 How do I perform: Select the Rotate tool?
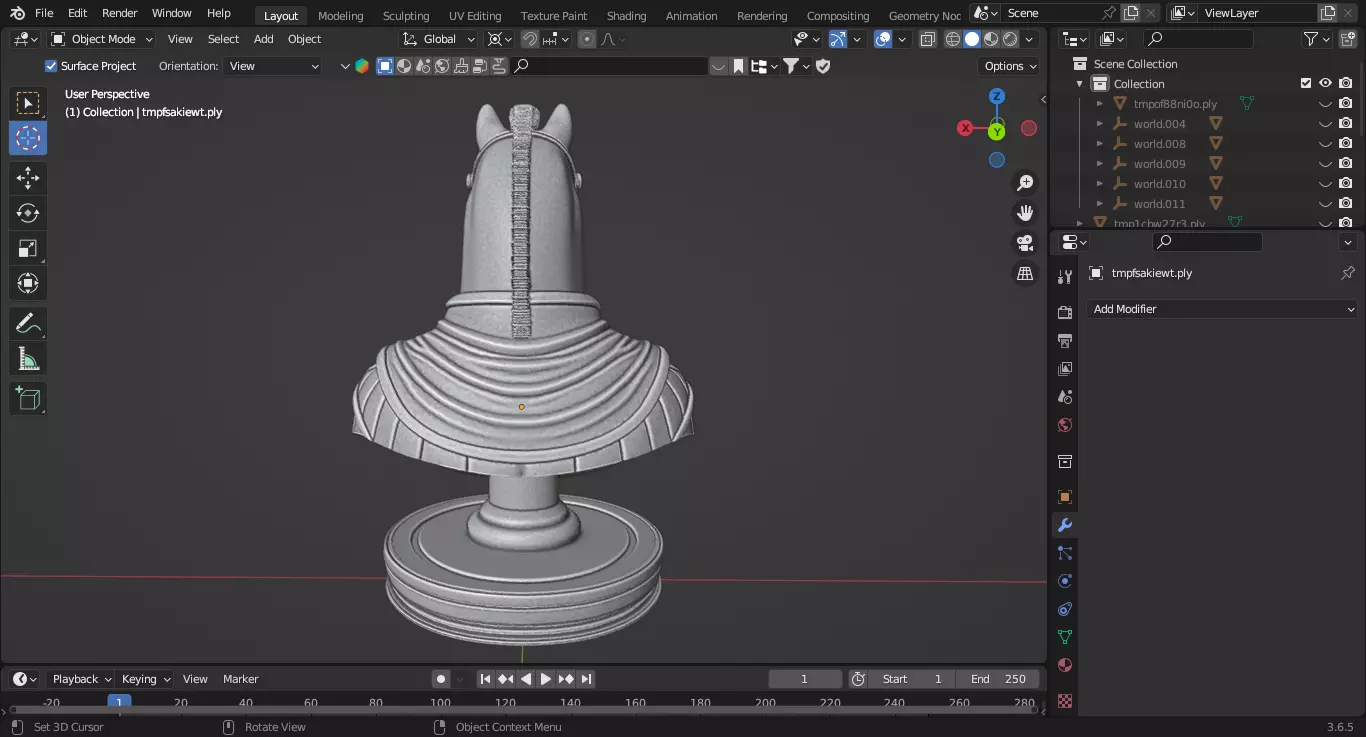click(28, 213)
